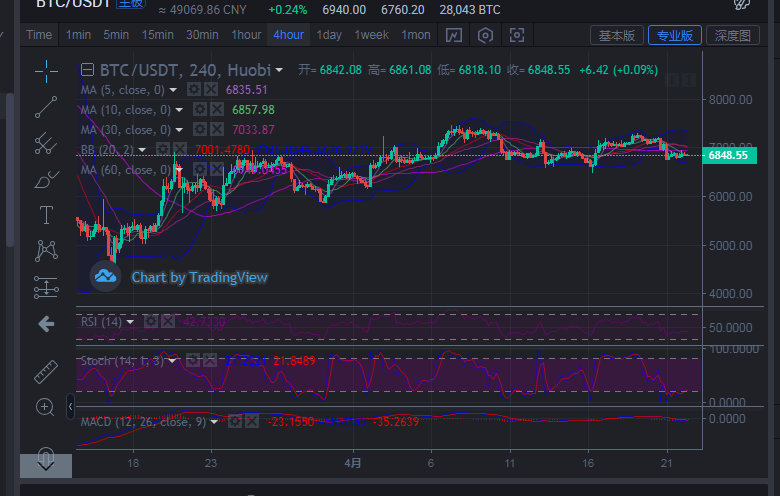Image resolution: width=780 pixels, height=496 pixels.
Task: Click the MA5 value 6835.51
Action: click(x=247, y=90)
